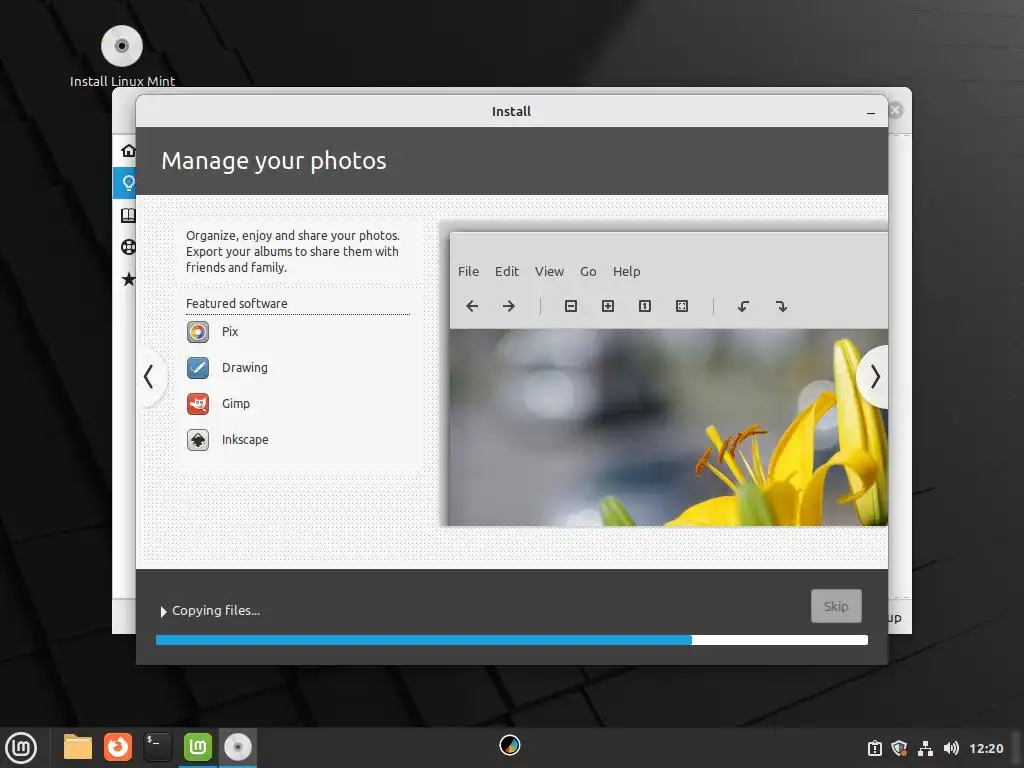Select the star contribute sidebar icon
1024x768 pixels.
pyautogui.click(x=129, y=279)
